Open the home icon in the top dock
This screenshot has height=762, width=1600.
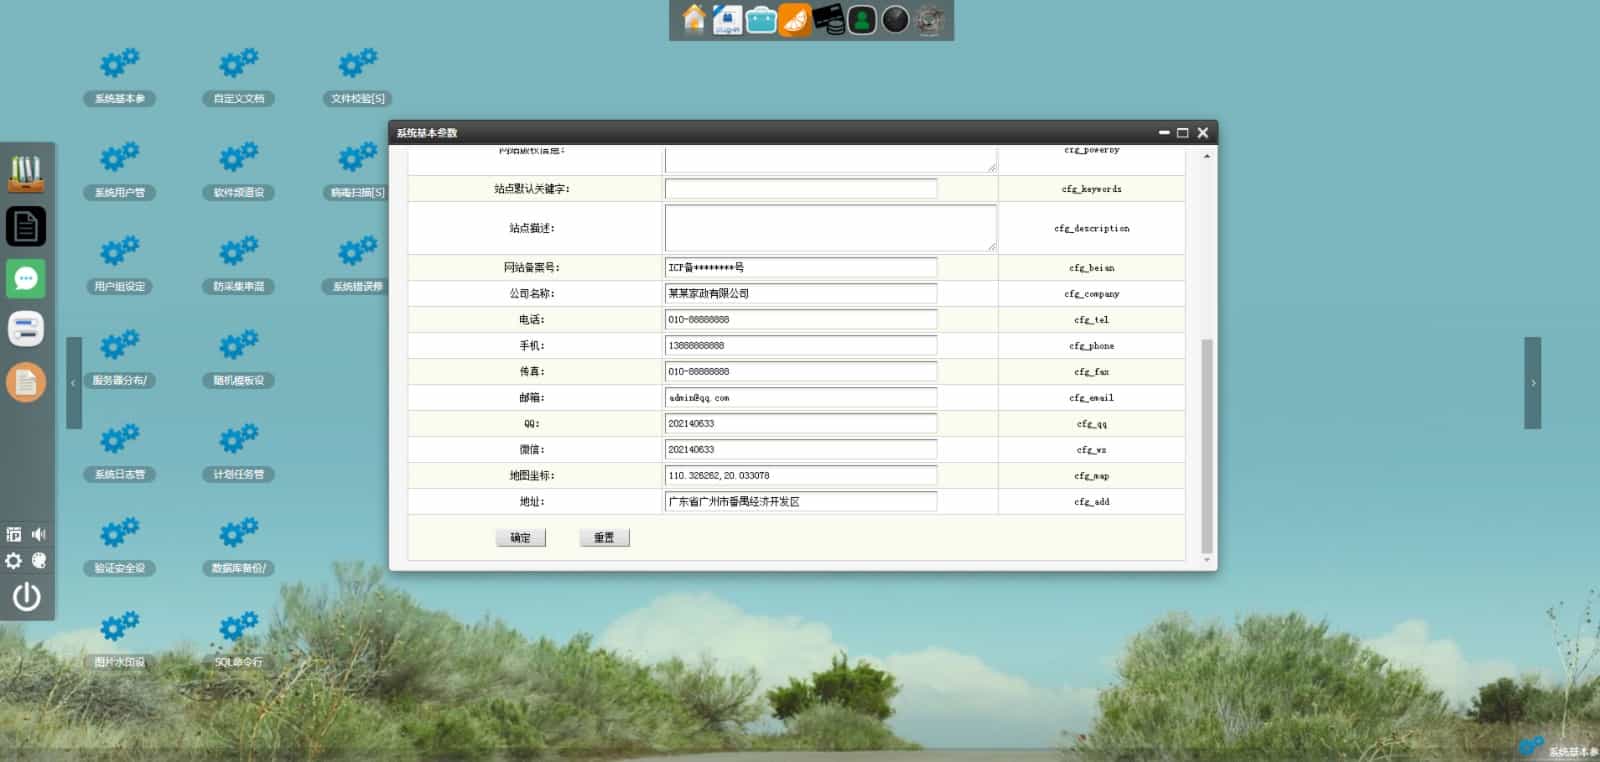coord(694,19)
